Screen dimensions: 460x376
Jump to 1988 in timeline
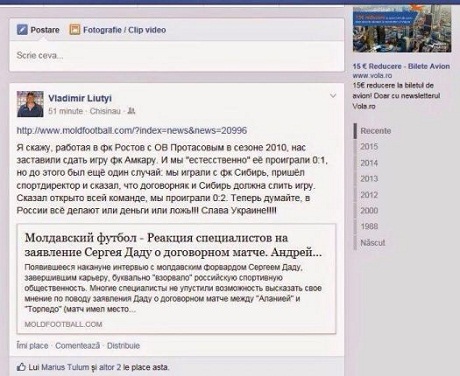(x=369, y=226)
